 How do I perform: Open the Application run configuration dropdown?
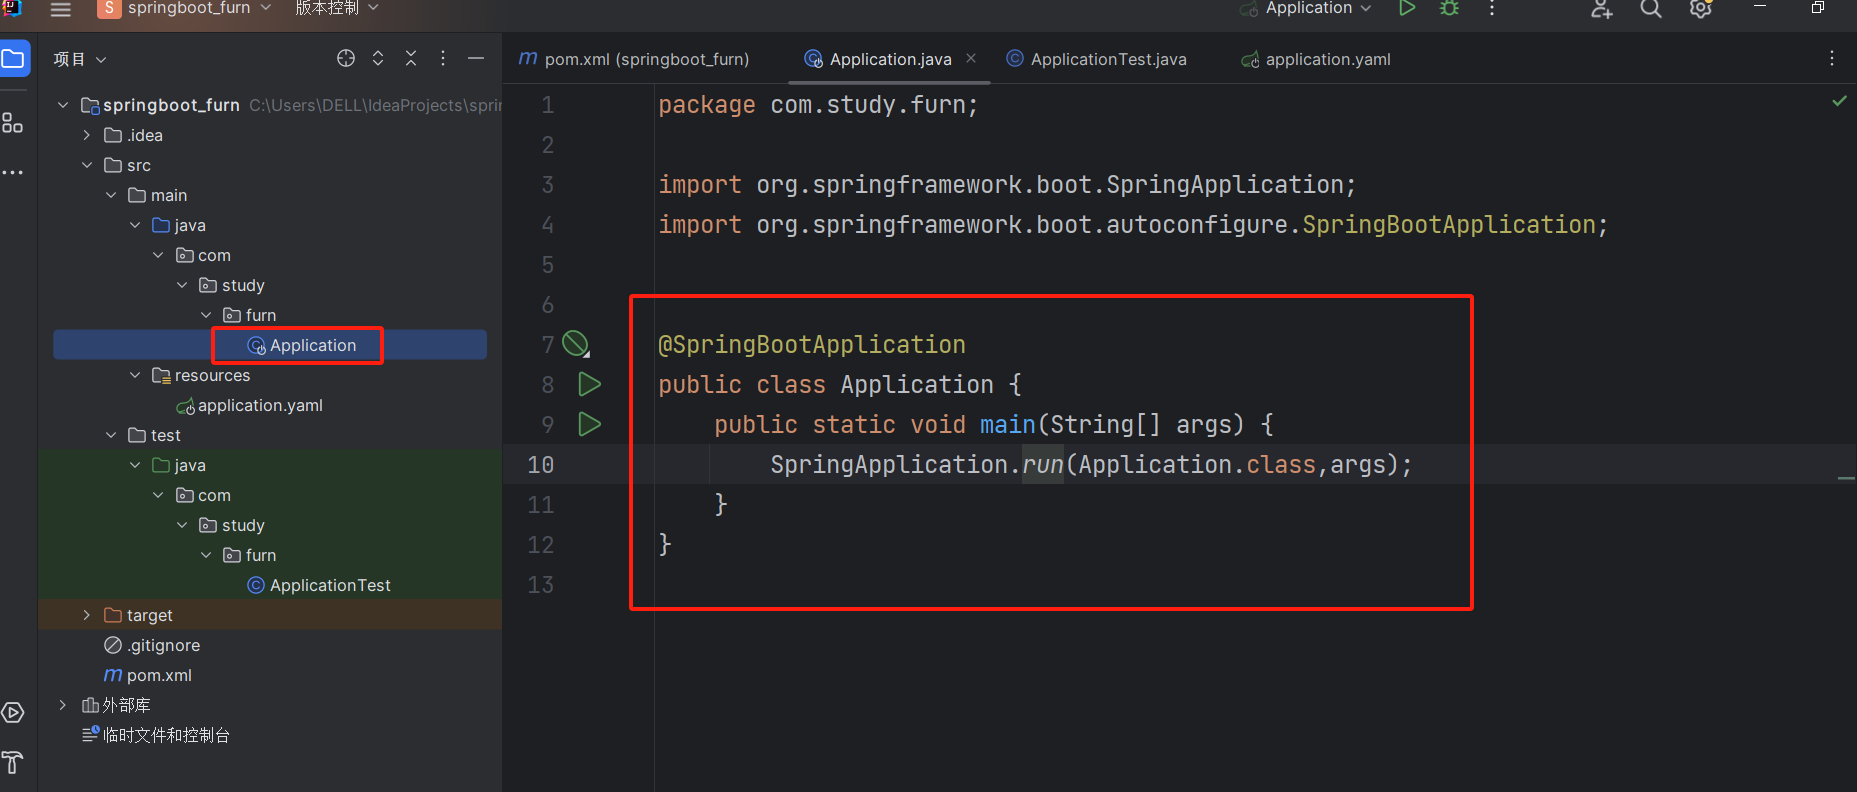(x=1306, y=8)
